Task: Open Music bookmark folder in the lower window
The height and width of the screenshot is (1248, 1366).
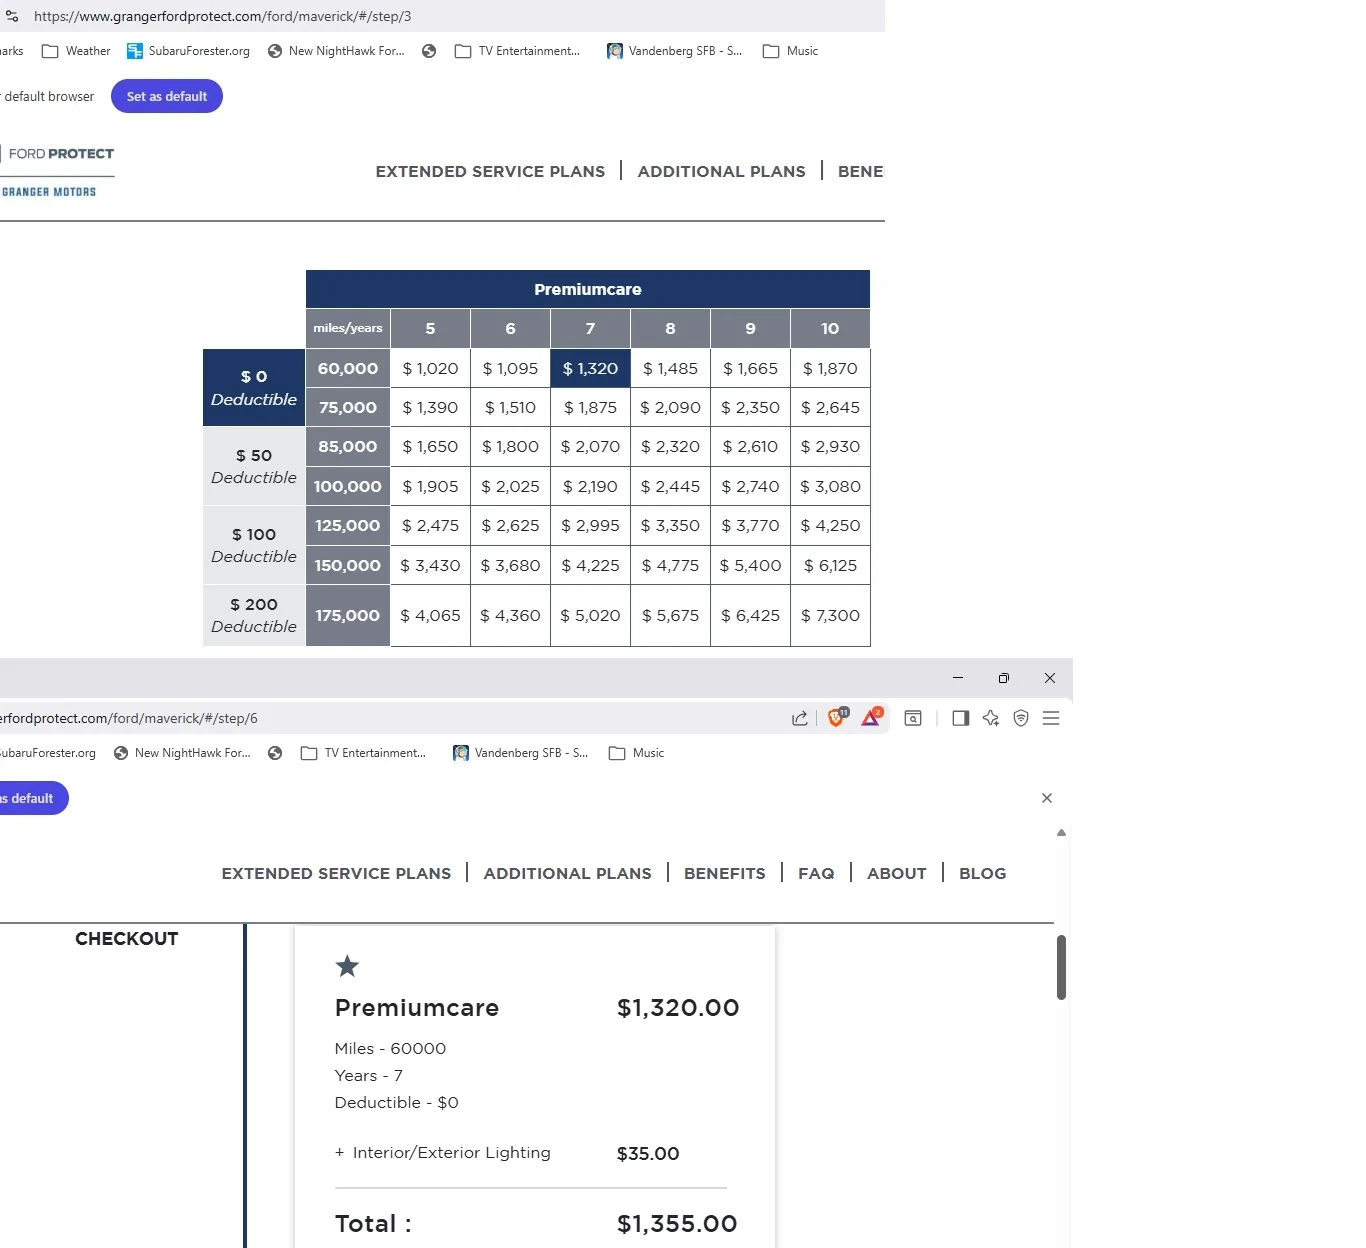Action: tap(636, 753)
